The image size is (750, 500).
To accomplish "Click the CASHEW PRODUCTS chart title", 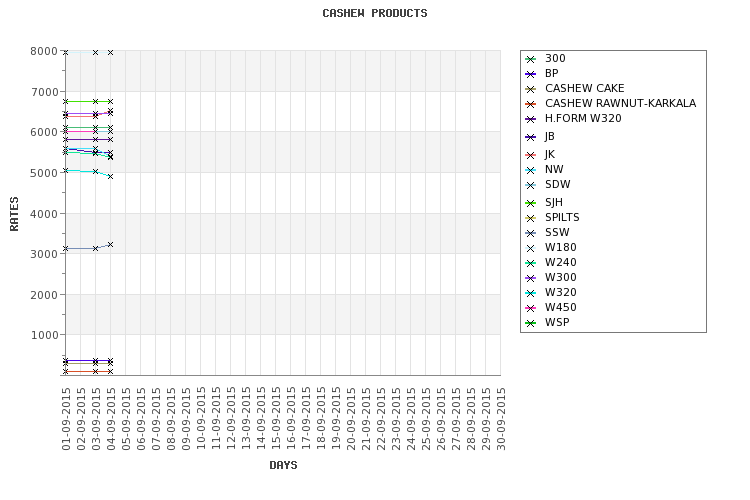I will pyautogui.click(x=375, y=13).
